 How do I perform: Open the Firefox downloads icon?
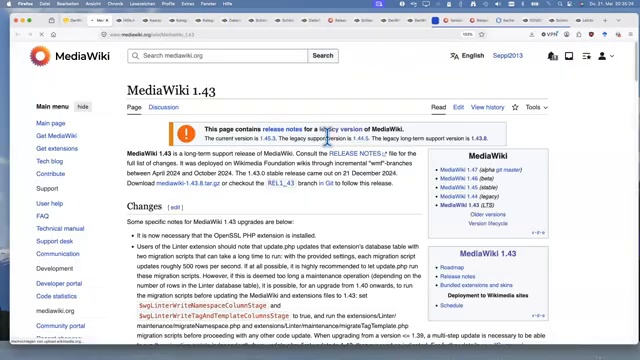531,35
